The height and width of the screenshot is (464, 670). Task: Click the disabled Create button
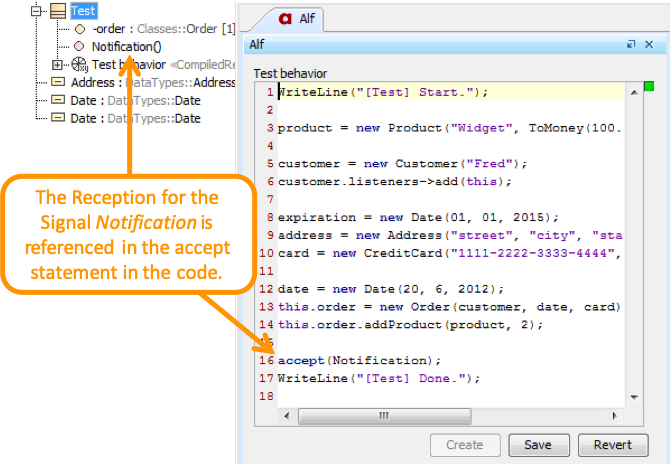coord(465,445)
